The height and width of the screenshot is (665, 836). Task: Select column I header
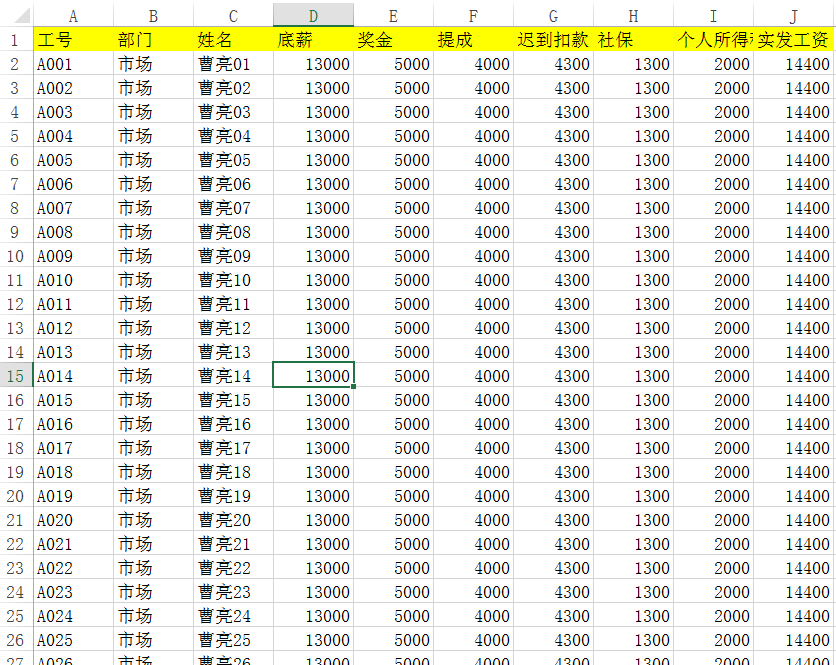tap(713, 16)
